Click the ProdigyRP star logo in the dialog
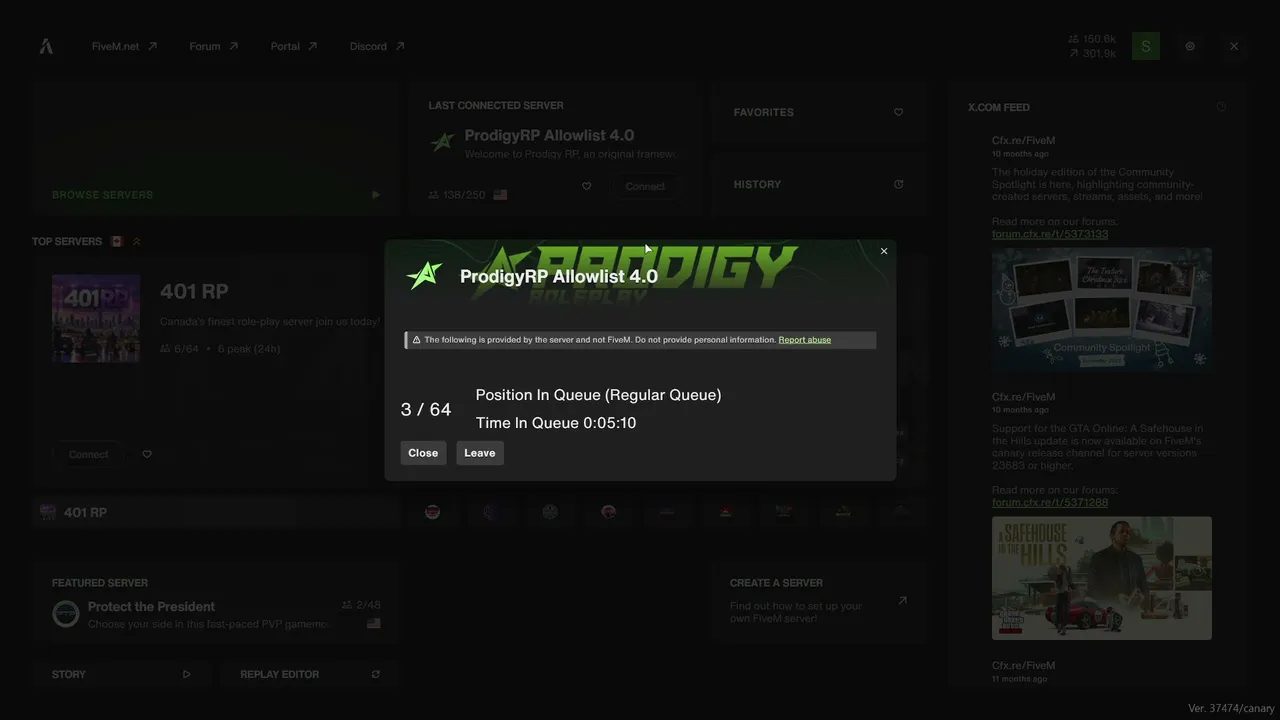 425,275
